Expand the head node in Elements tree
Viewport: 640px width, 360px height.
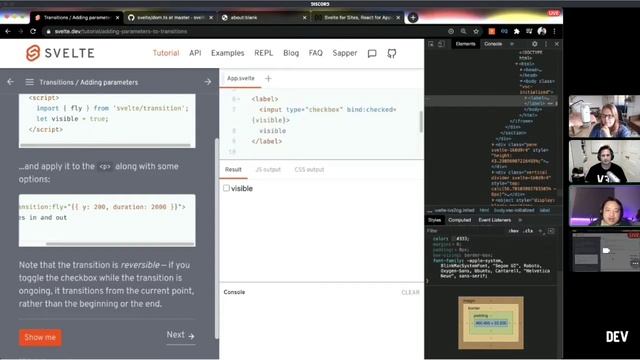tap(521, 70)
